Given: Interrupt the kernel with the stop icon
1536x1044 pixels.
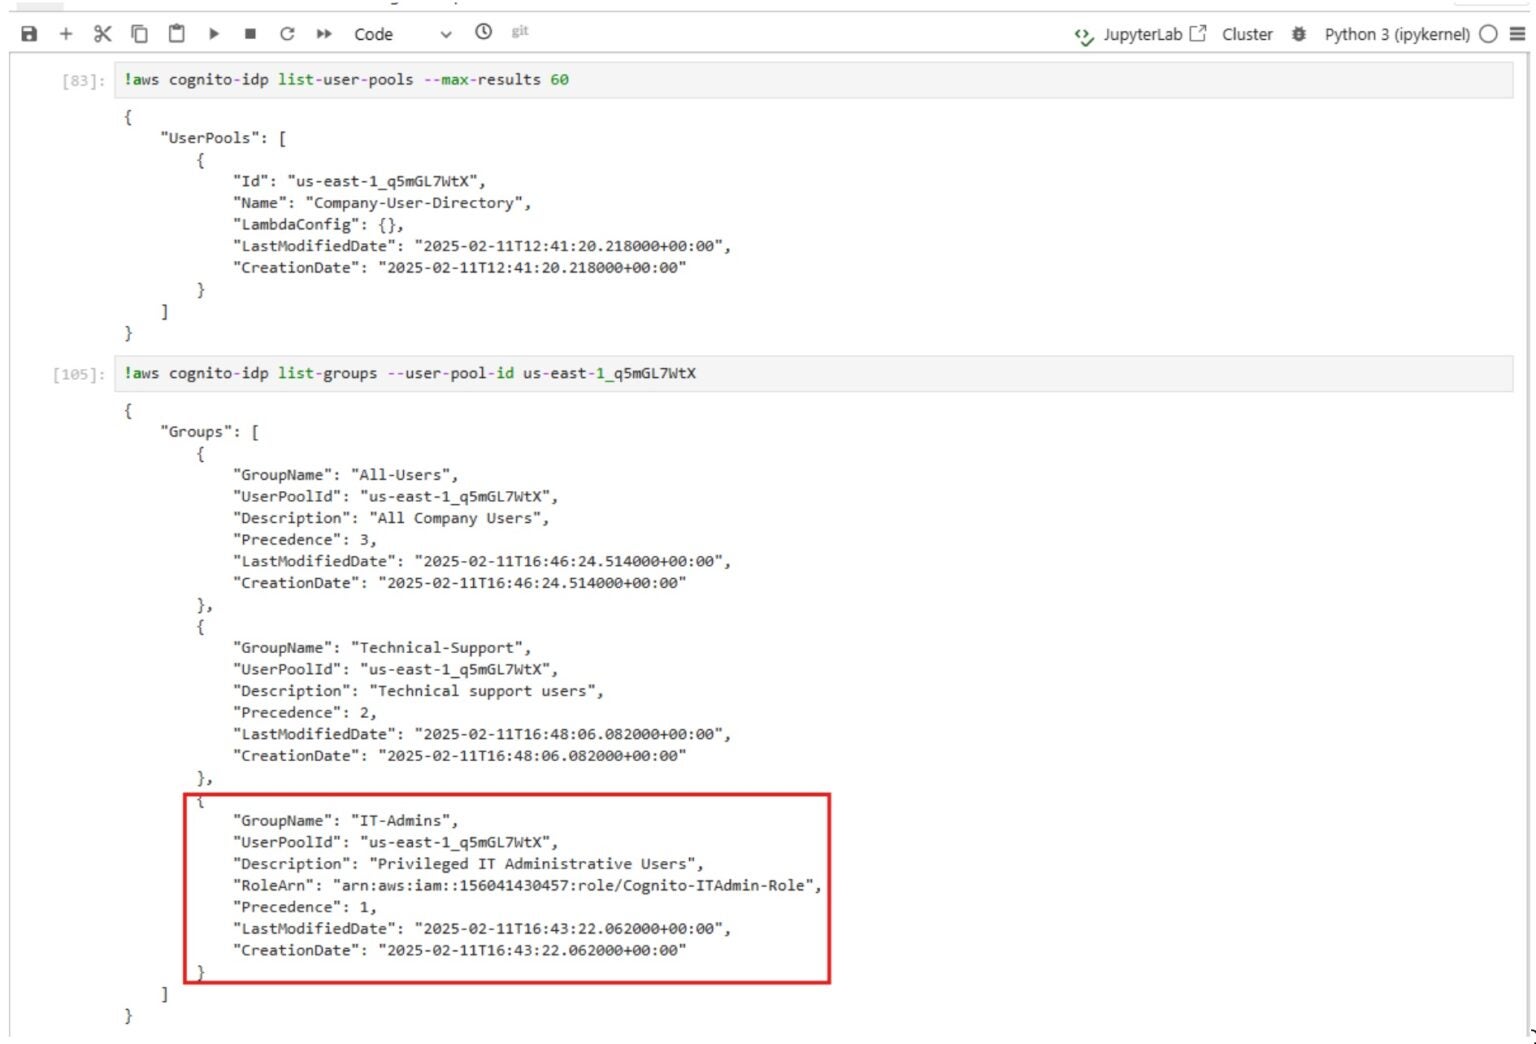Looking at the screenshot, I should [x=250, y=34].
